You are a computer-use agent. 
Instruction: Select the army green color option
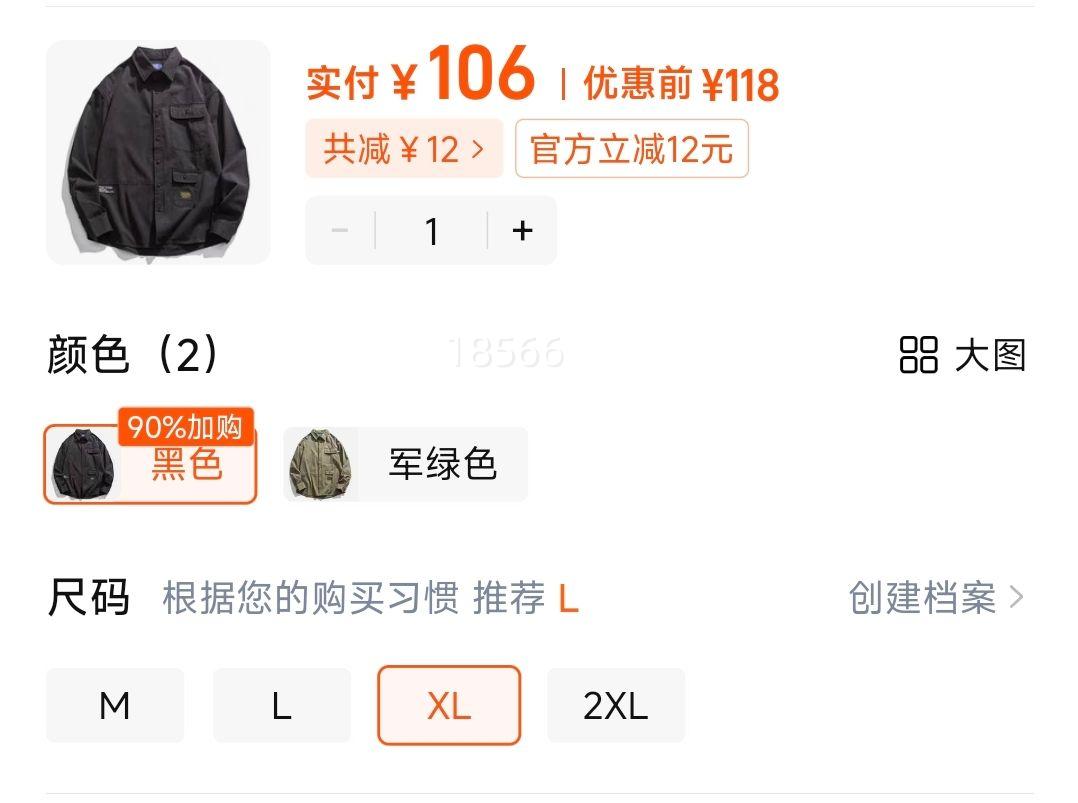tap(406, 464)
